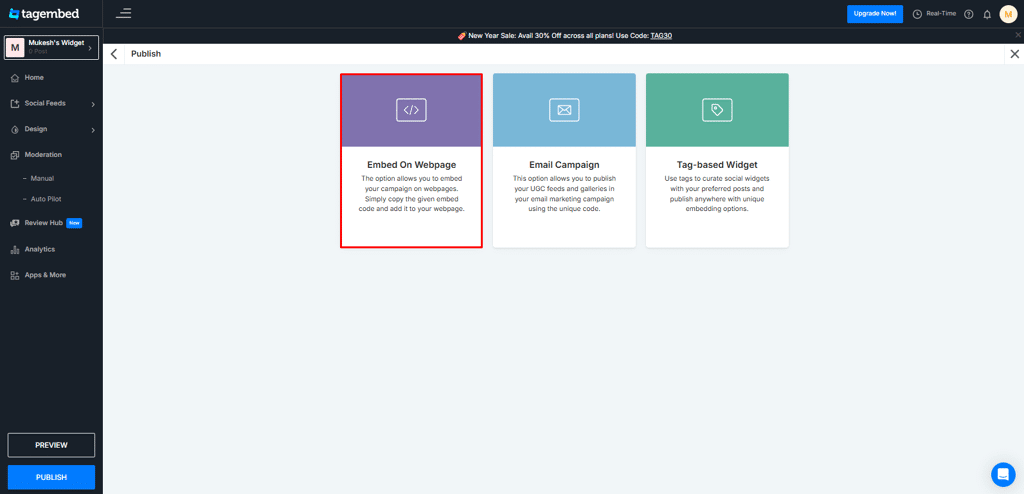The image size is (1024, 494).
Task: Click the user profile avatar
Action: (x=1008, y=14)
